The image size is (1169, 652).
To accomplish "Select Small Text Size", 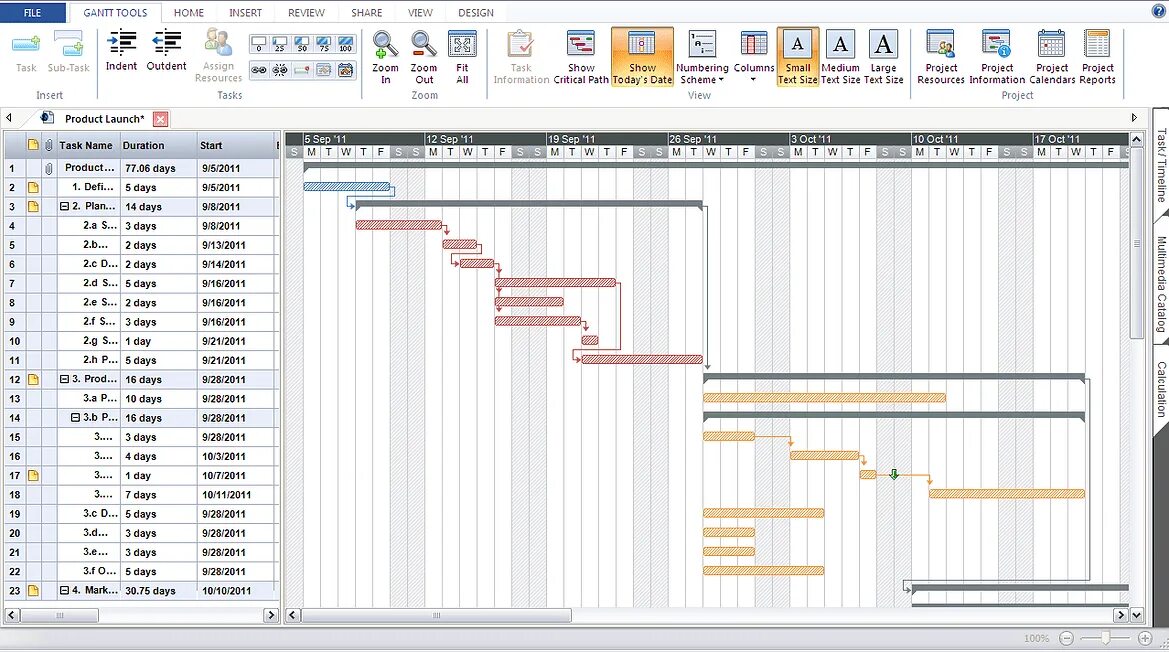I will coord(798,57).
